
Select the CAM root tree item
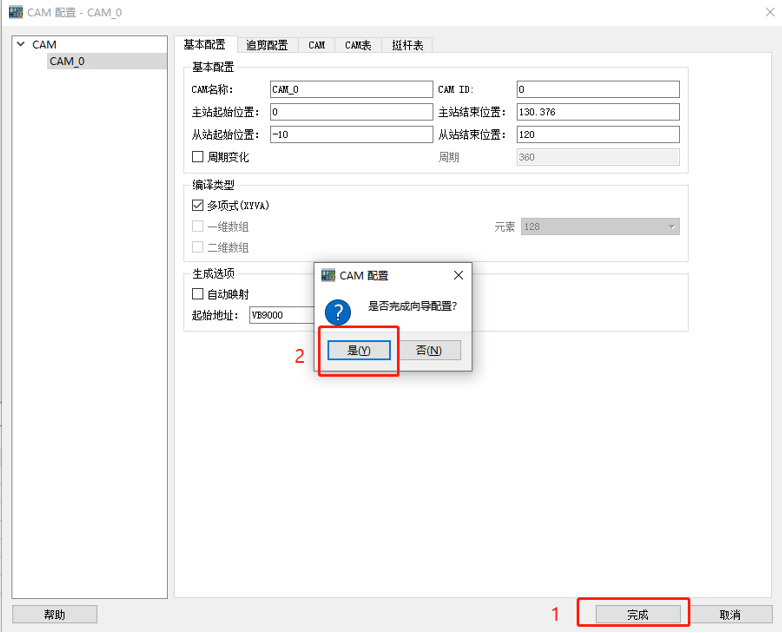[x=44, y=45]
